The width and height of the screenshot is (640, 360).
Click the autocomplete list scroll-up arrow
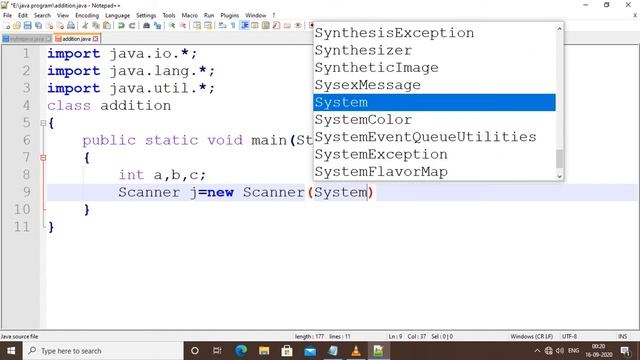tap(560, 29)
